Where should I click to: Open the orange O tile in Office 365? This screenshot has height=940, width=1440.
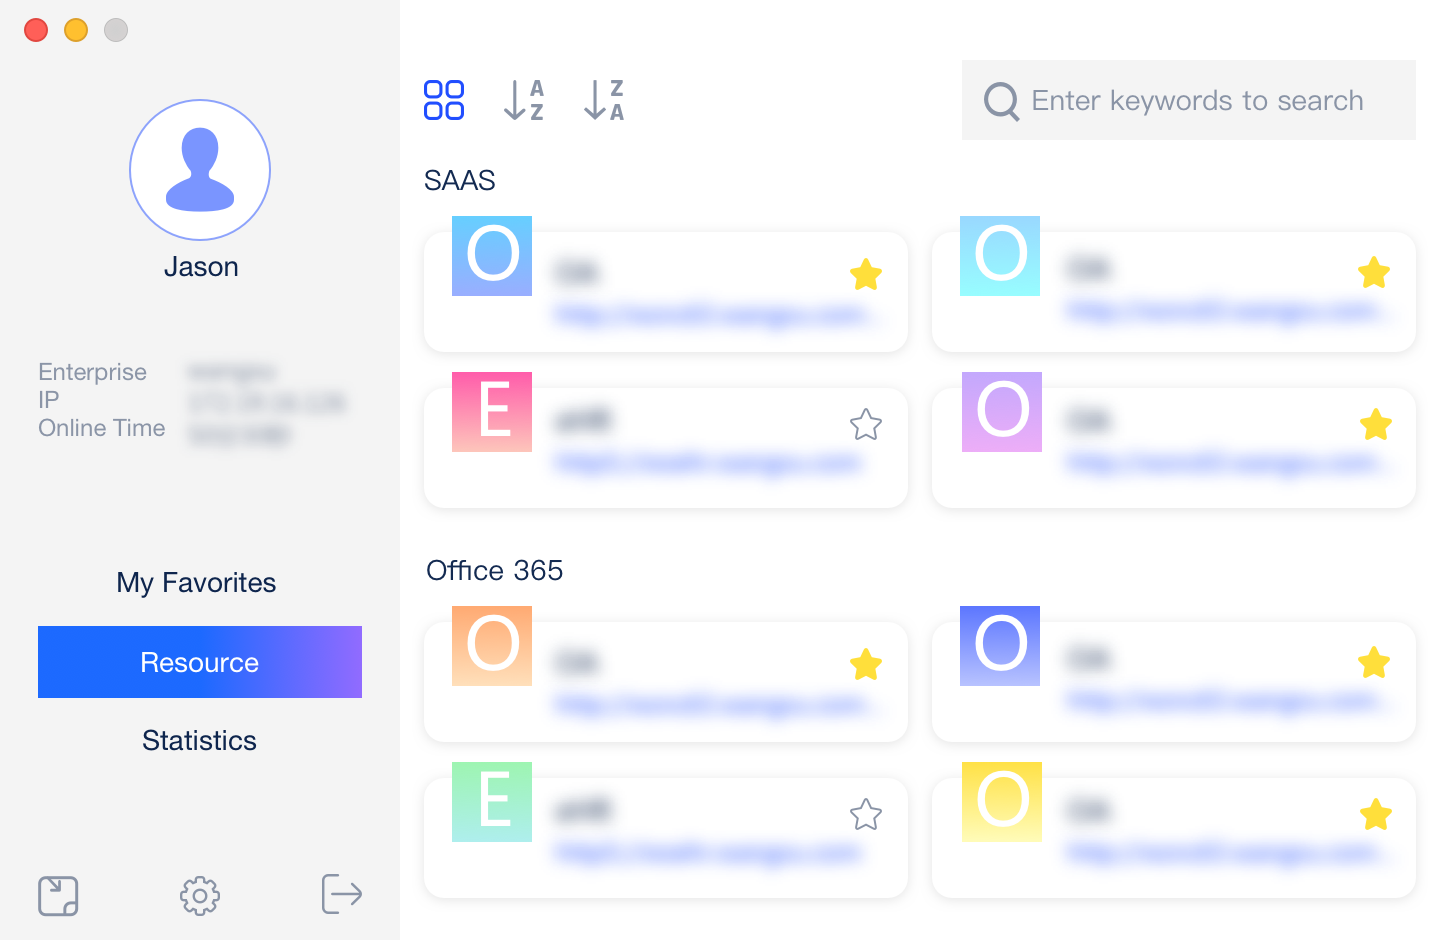pos(666,682)
